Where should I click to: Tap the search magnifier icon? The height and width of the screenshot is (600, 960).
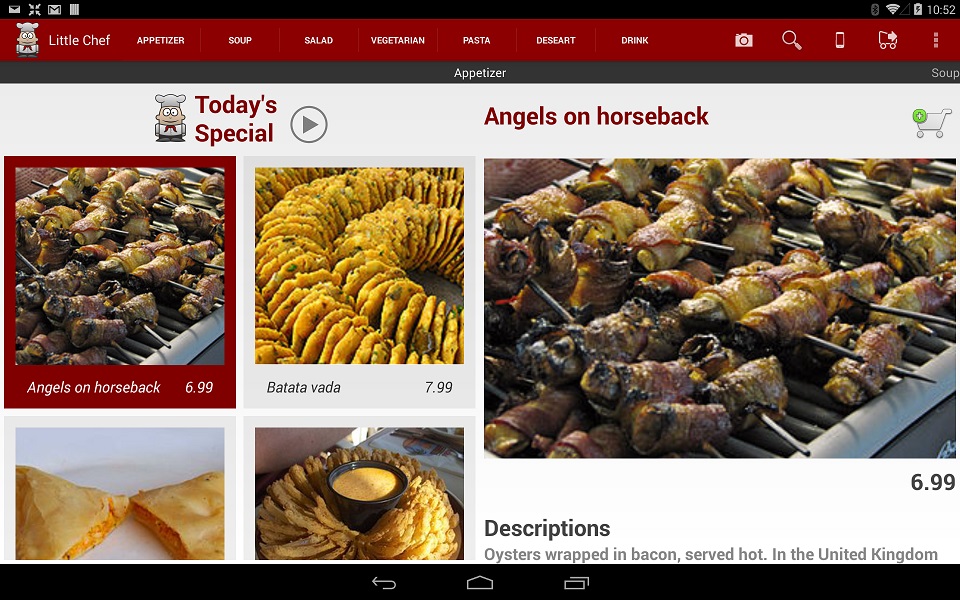click(x=791, y=40)
